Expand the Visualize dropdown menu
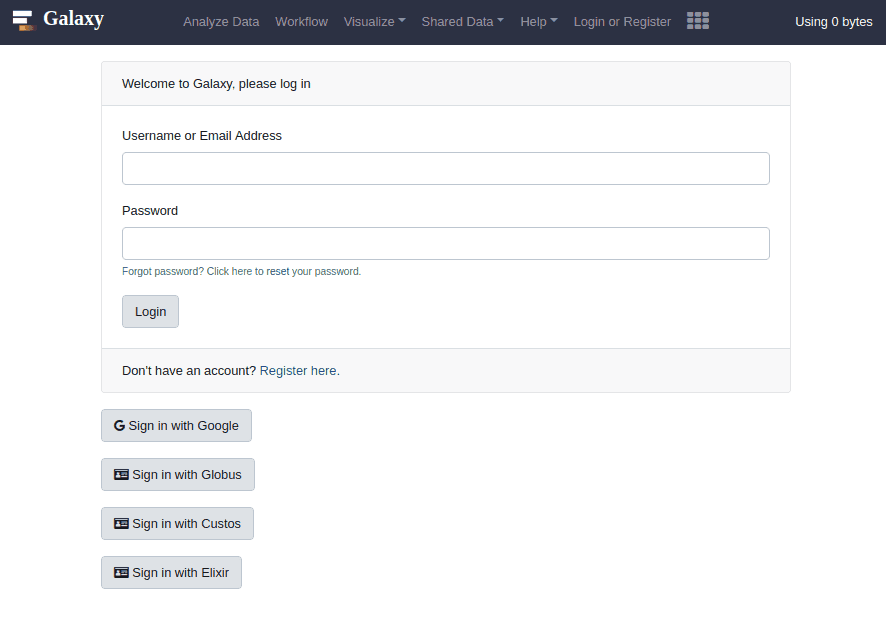 point(374,21)
